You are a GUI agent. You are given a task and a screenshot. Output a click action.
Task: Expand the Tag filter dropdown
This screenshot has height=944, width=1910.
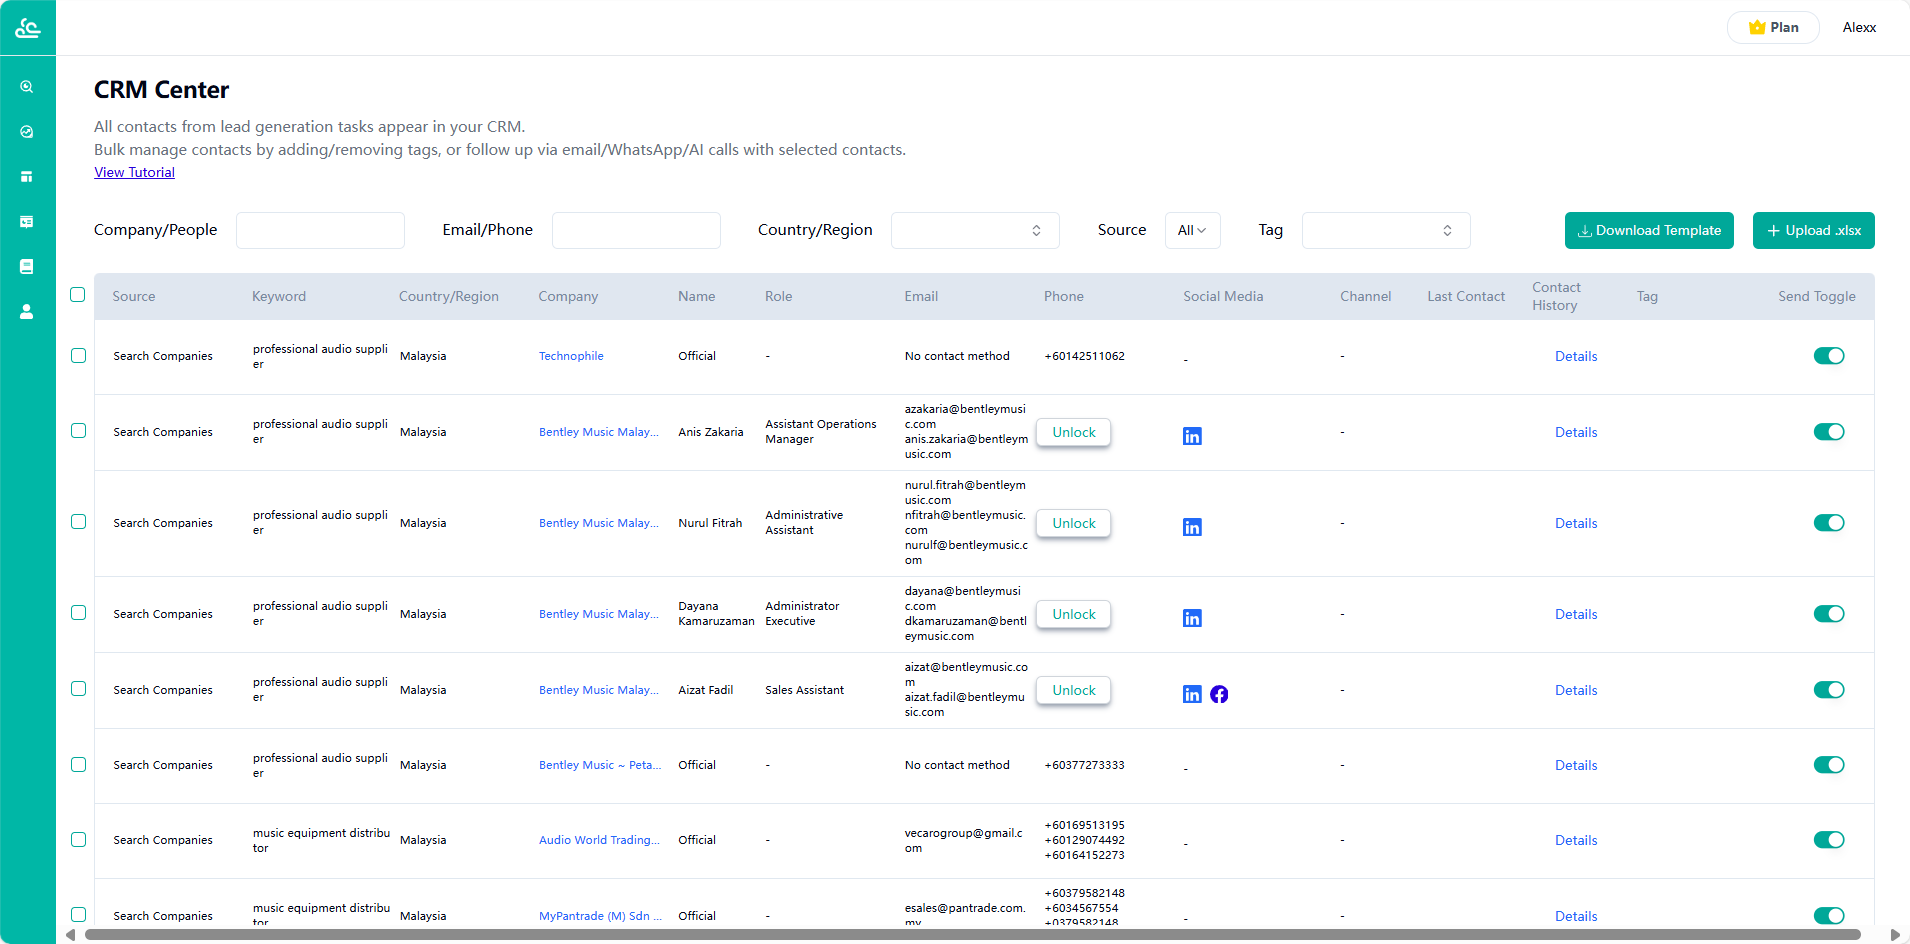click(x=1385, y=230)
